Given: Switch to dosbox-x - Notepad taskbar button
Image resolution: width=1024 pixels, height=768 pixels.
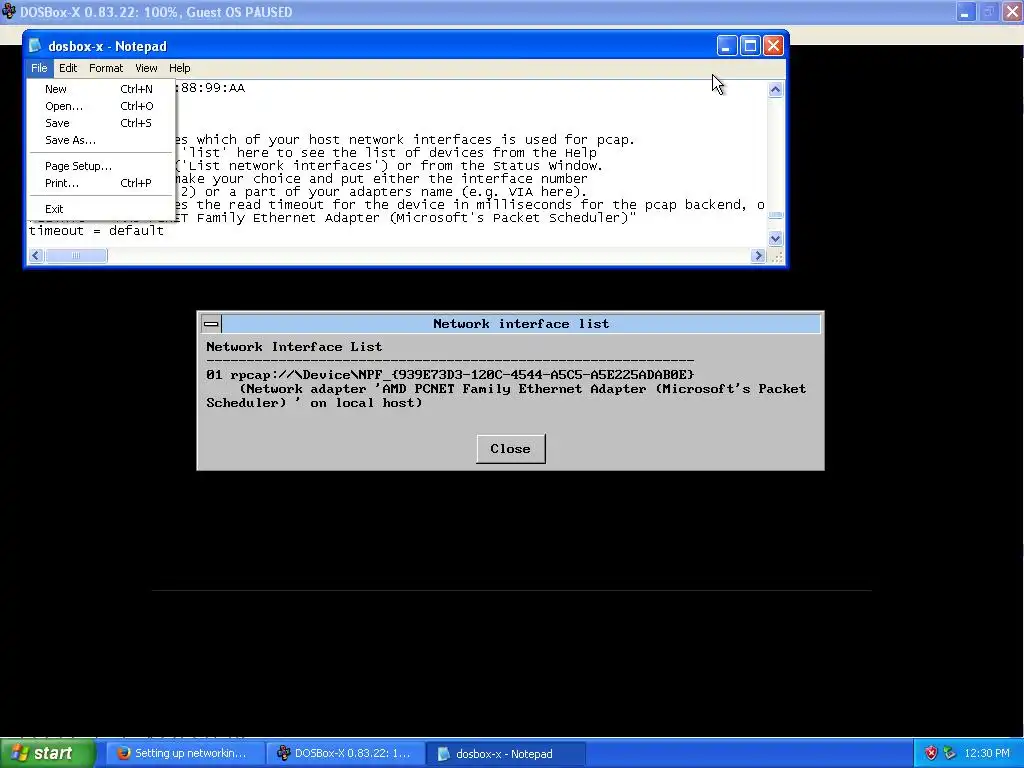Looking at the screenshot, I should [506, 754].
